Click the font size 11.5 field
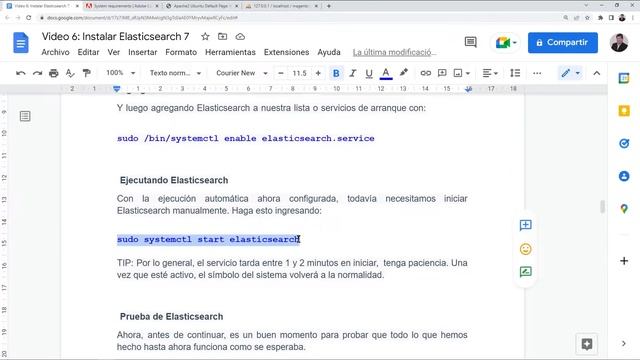 [299, 73]
